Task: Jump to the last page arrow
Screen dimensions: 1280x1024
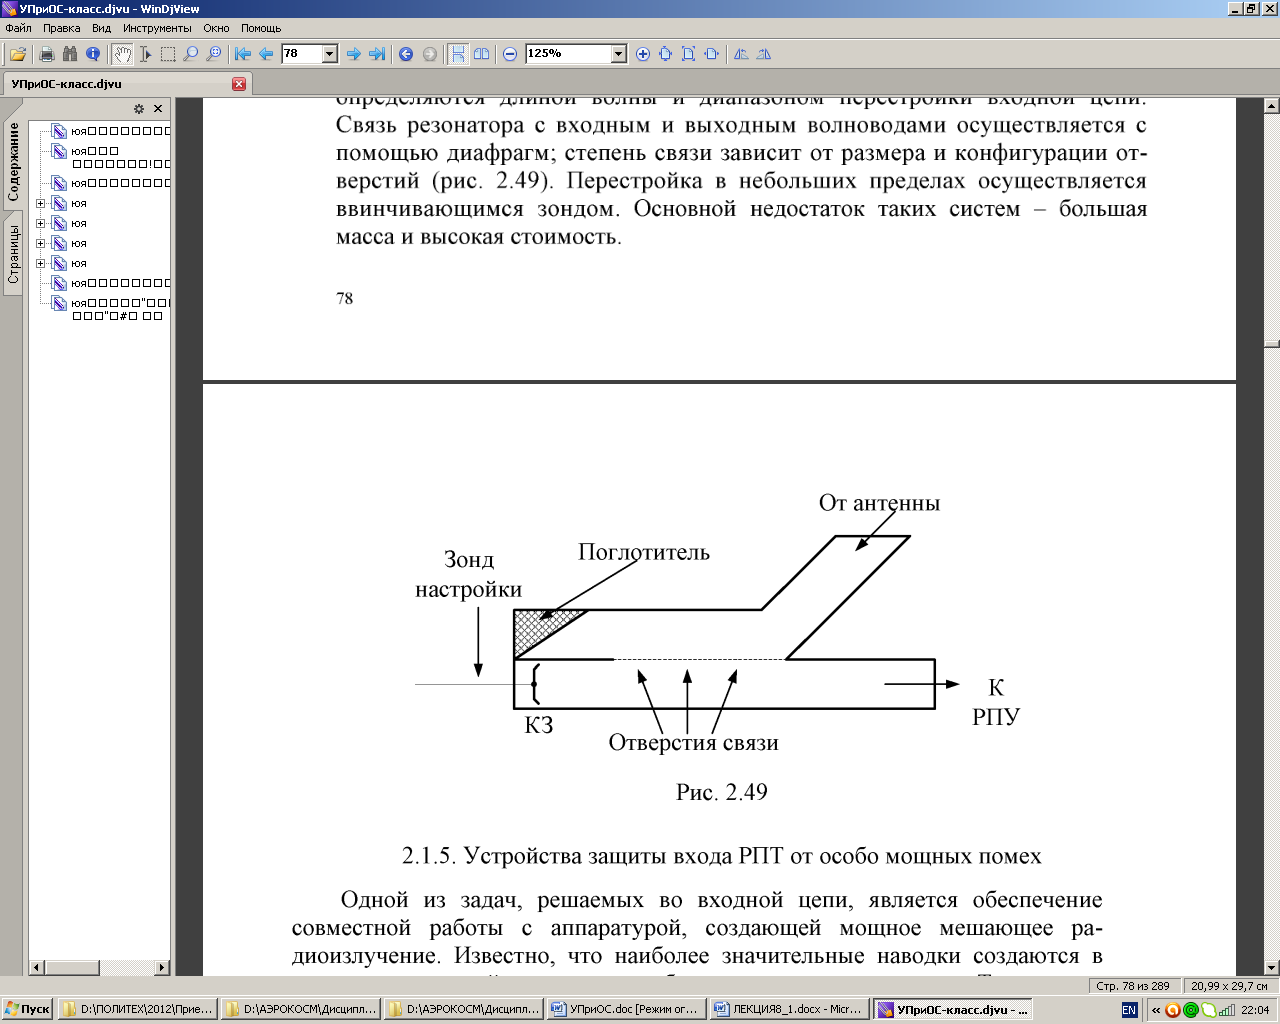Action: click(x=377, y=54)
